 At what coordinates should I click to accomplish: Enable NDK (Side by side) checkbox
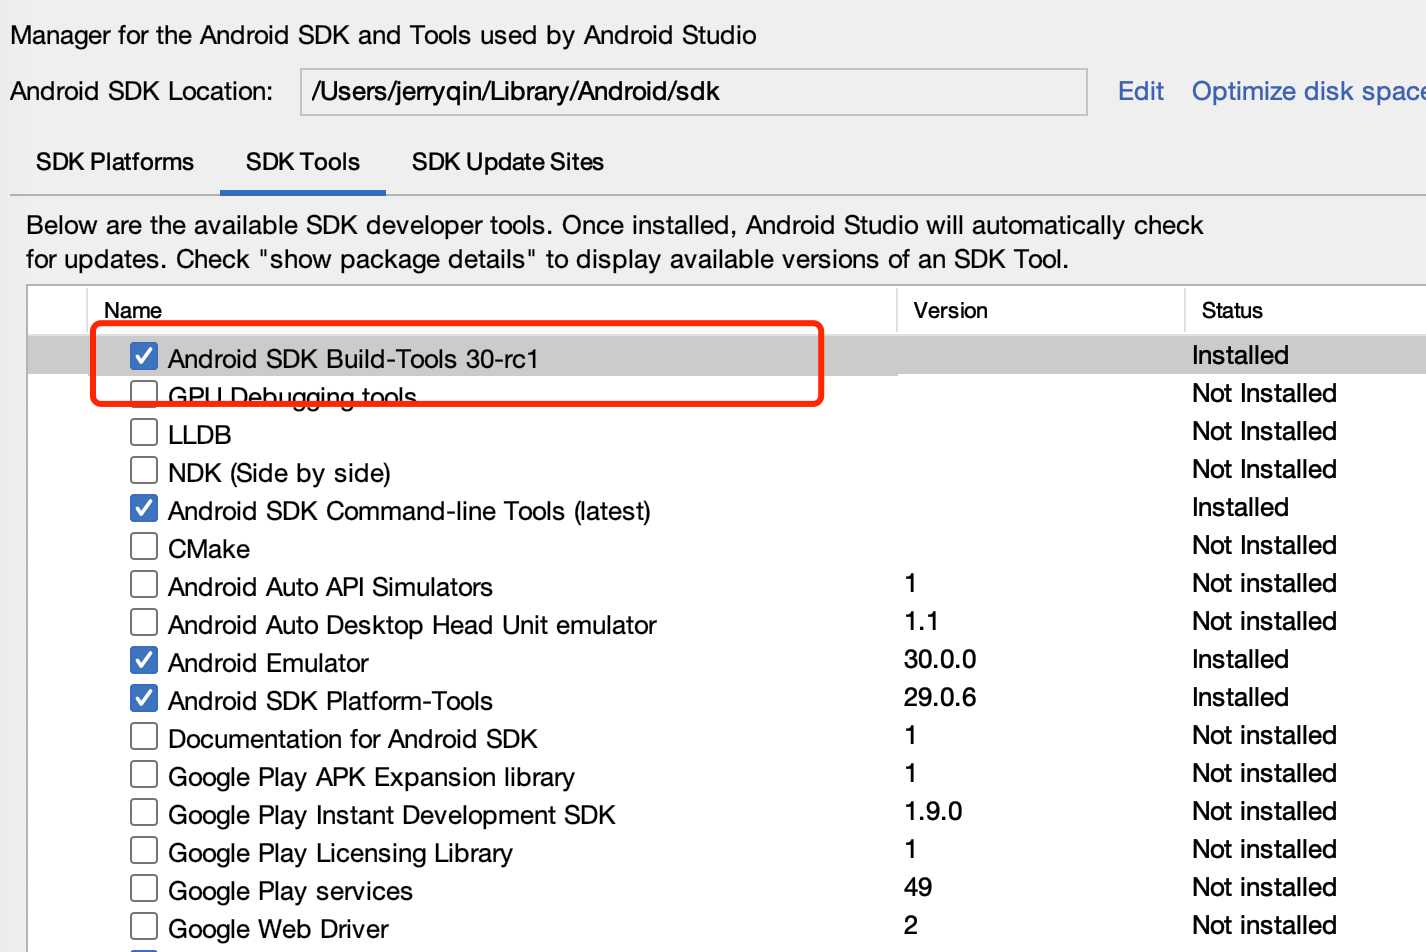pos(144,470)
